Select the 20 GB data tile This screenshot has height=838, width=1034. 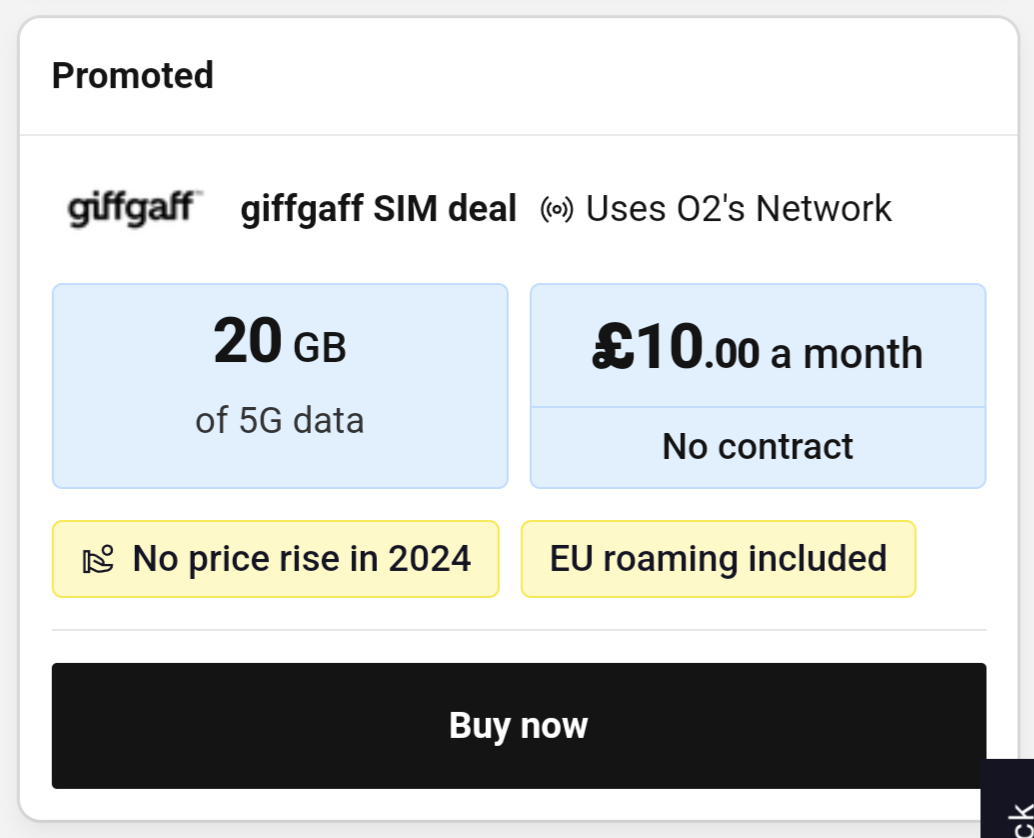point(280,386)
